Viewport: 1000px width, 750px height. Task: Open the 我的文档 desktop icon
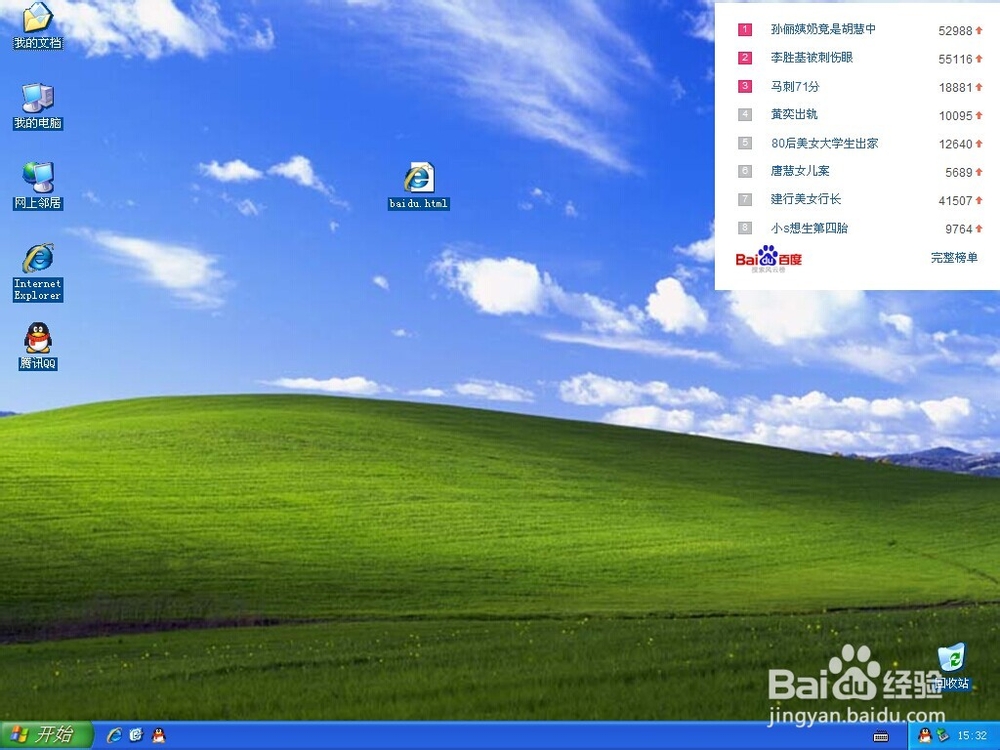pos(38,26)
